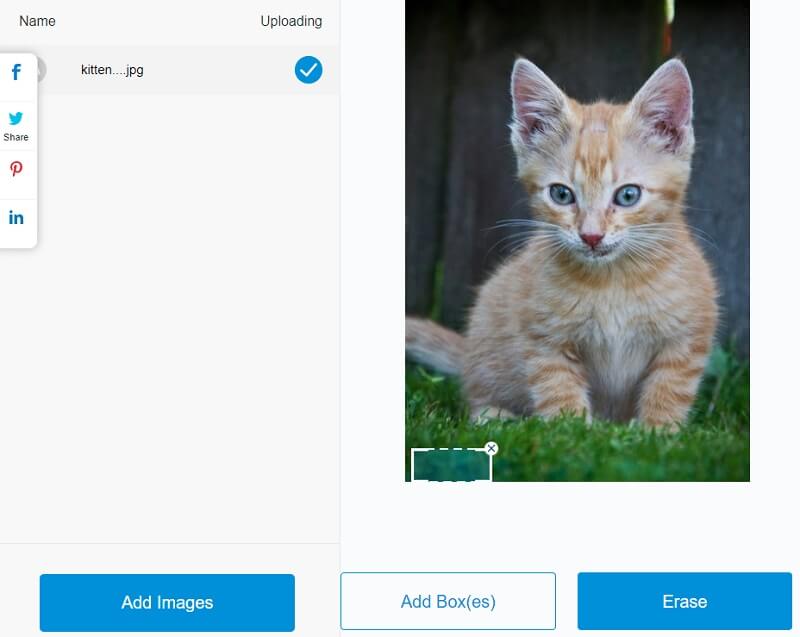800x637 pixels.
Task: Select the kitten....jpg file entry
Action: 112,70
